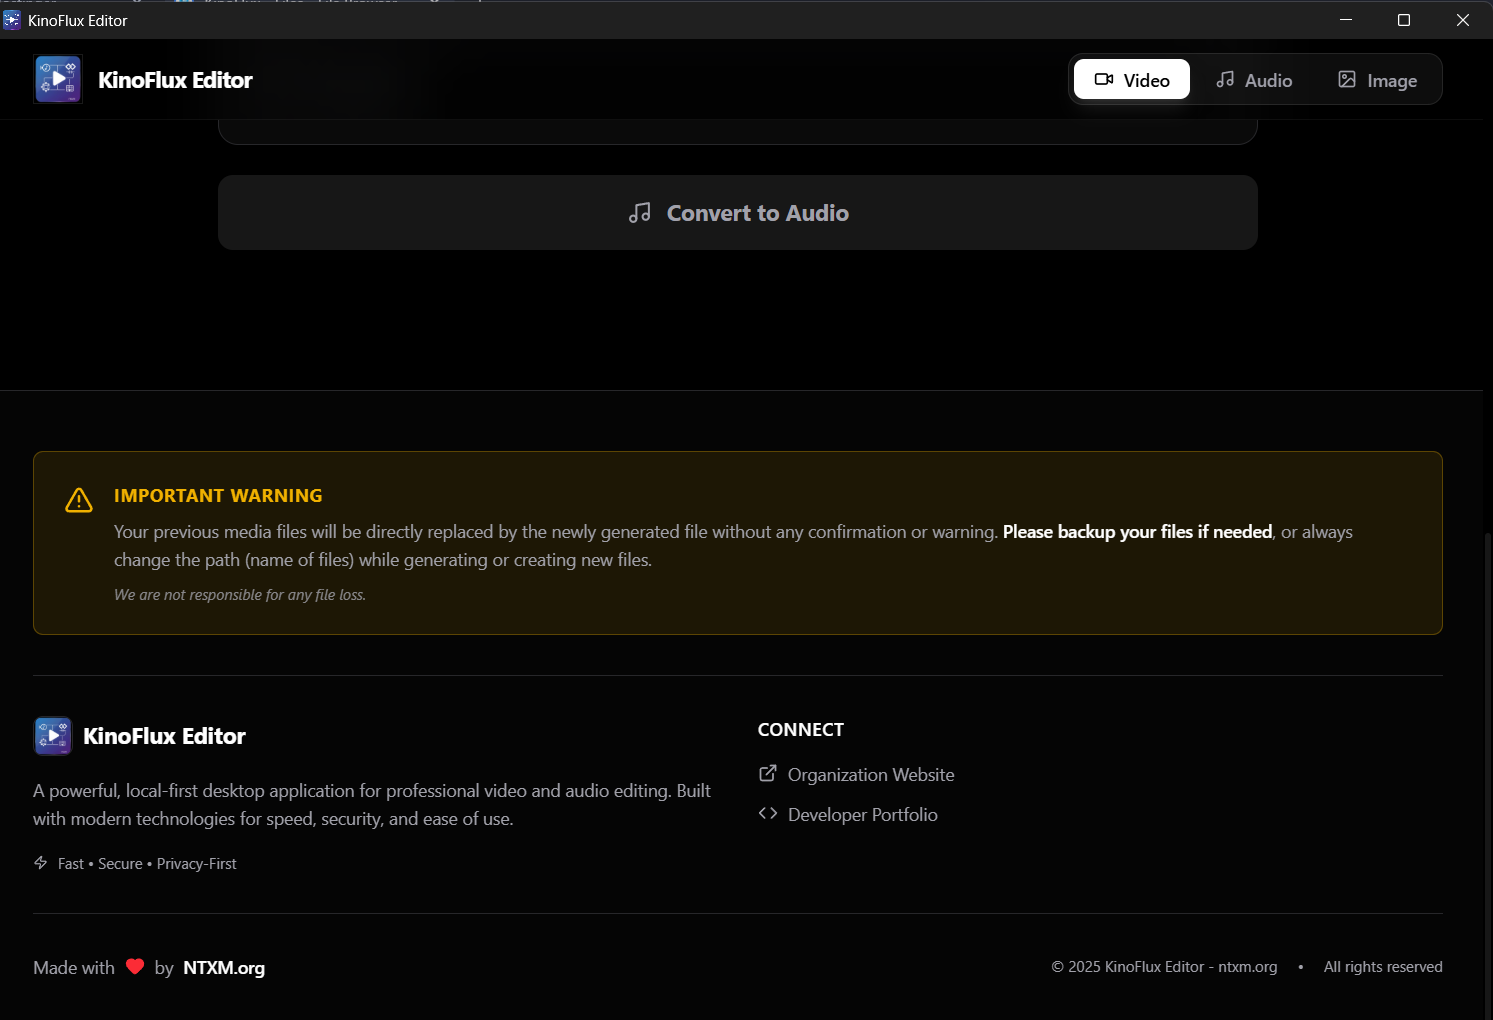Click the code brackets icon beside Developer Portfolio

pos(768,814)
